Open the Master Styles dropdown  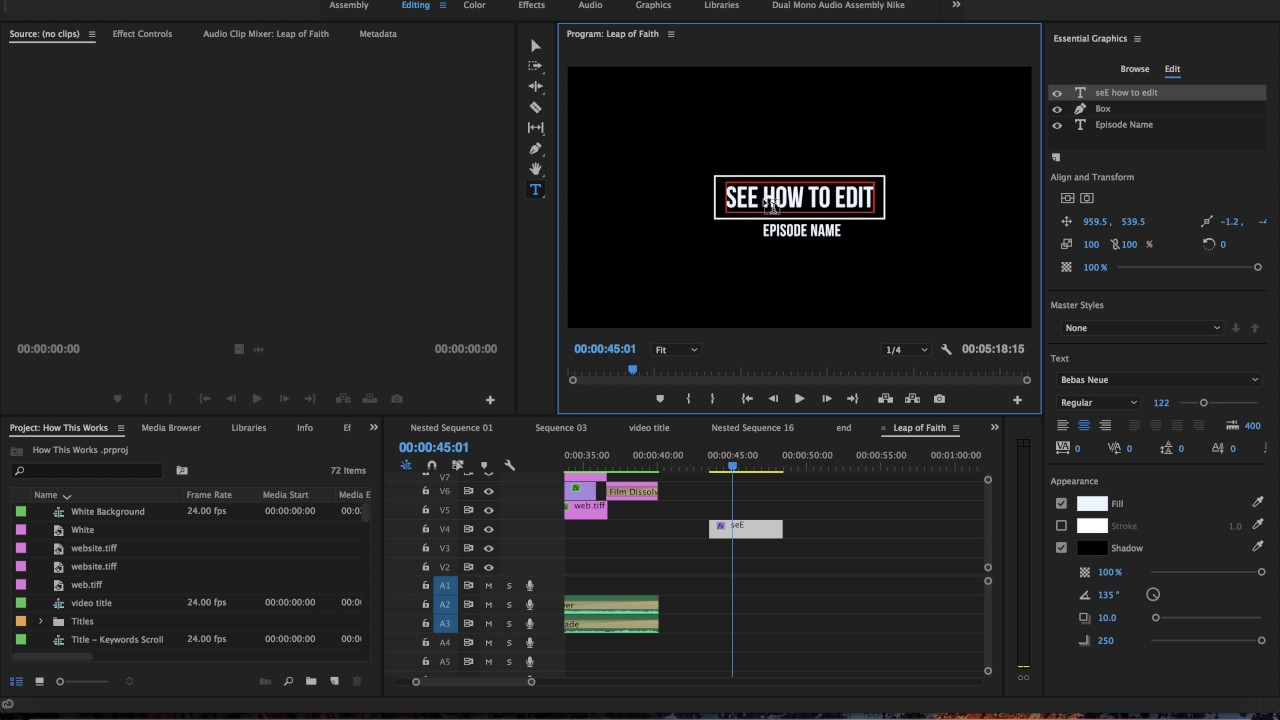click(x=1142, y=328)
